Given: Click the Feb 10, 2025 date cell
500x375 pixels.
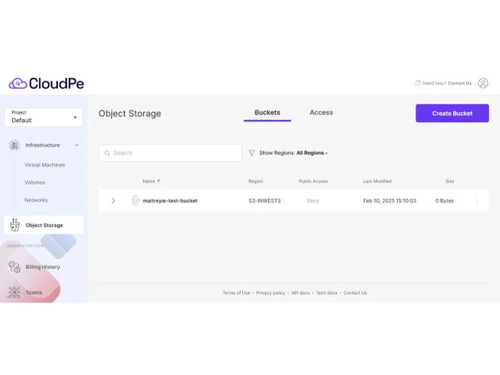Looking at the screenshot, I should [x=390, y=201].
